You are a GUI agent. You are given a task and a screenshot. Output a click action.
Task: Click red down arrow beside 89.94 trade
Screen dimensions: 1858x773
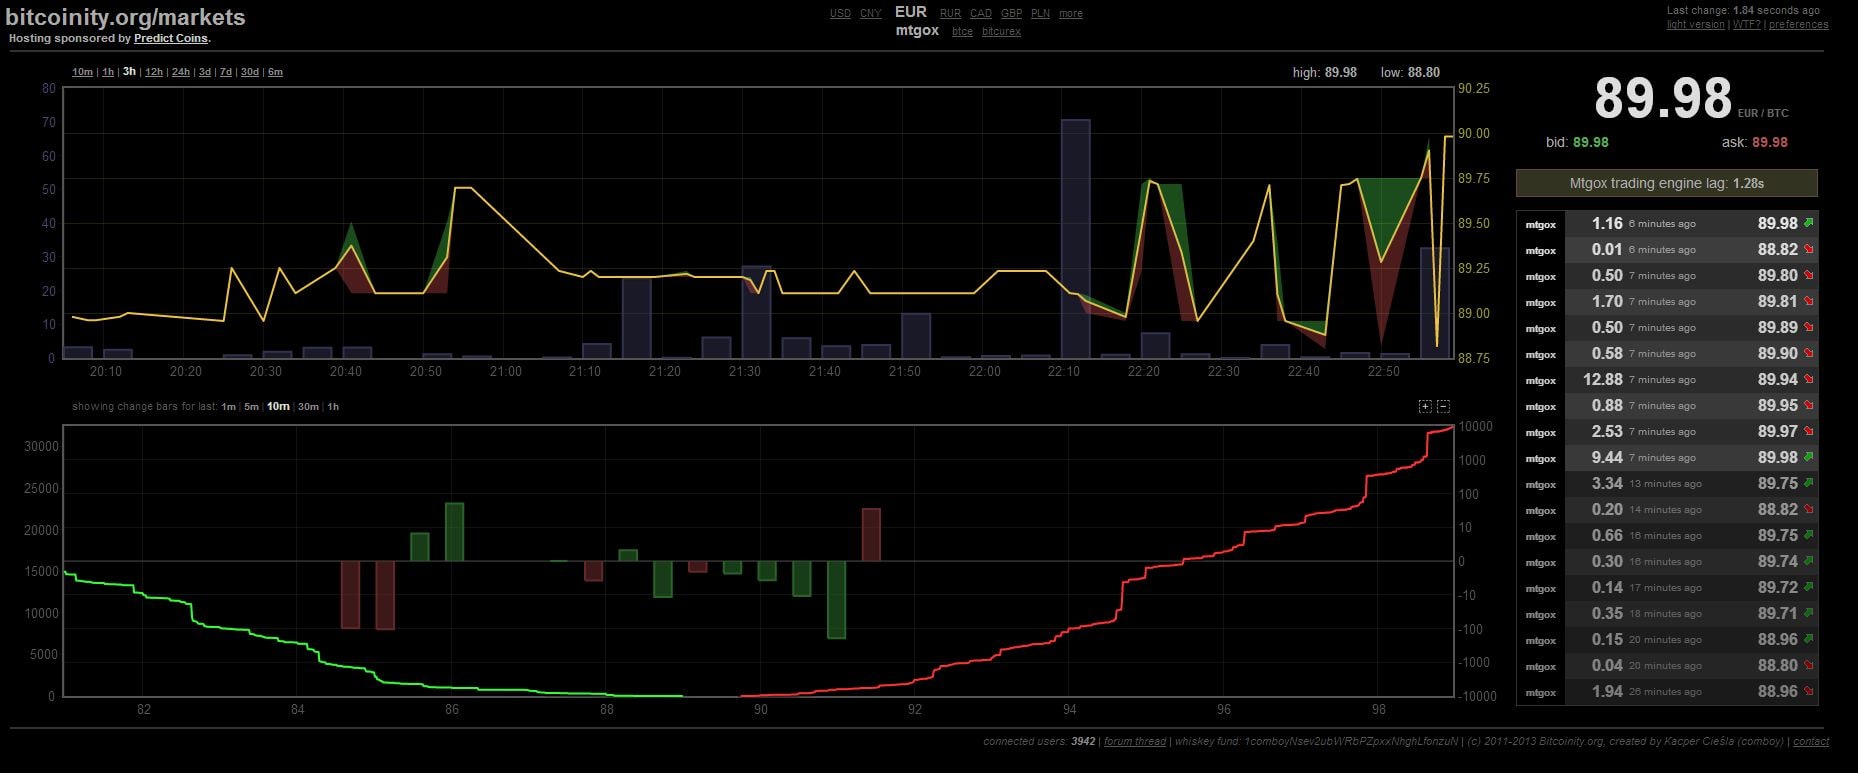coord(1808,379)
